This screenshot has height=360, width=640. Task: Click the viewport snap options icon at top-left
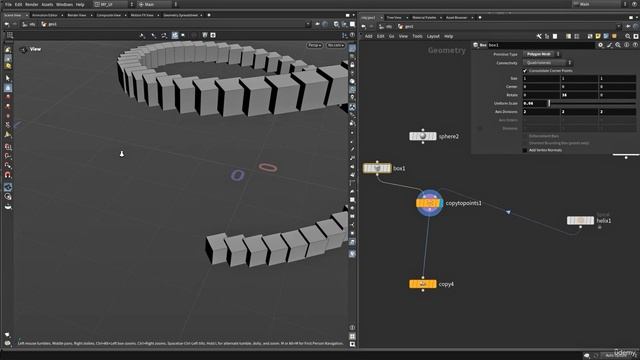click(10, 36)
